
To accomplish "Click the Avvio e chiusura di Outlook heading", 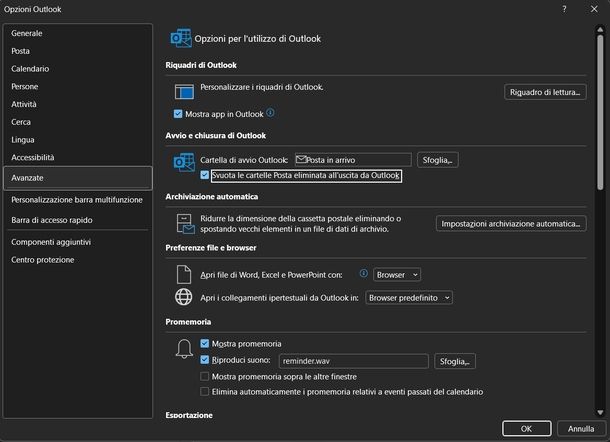I will pos(216,135).
